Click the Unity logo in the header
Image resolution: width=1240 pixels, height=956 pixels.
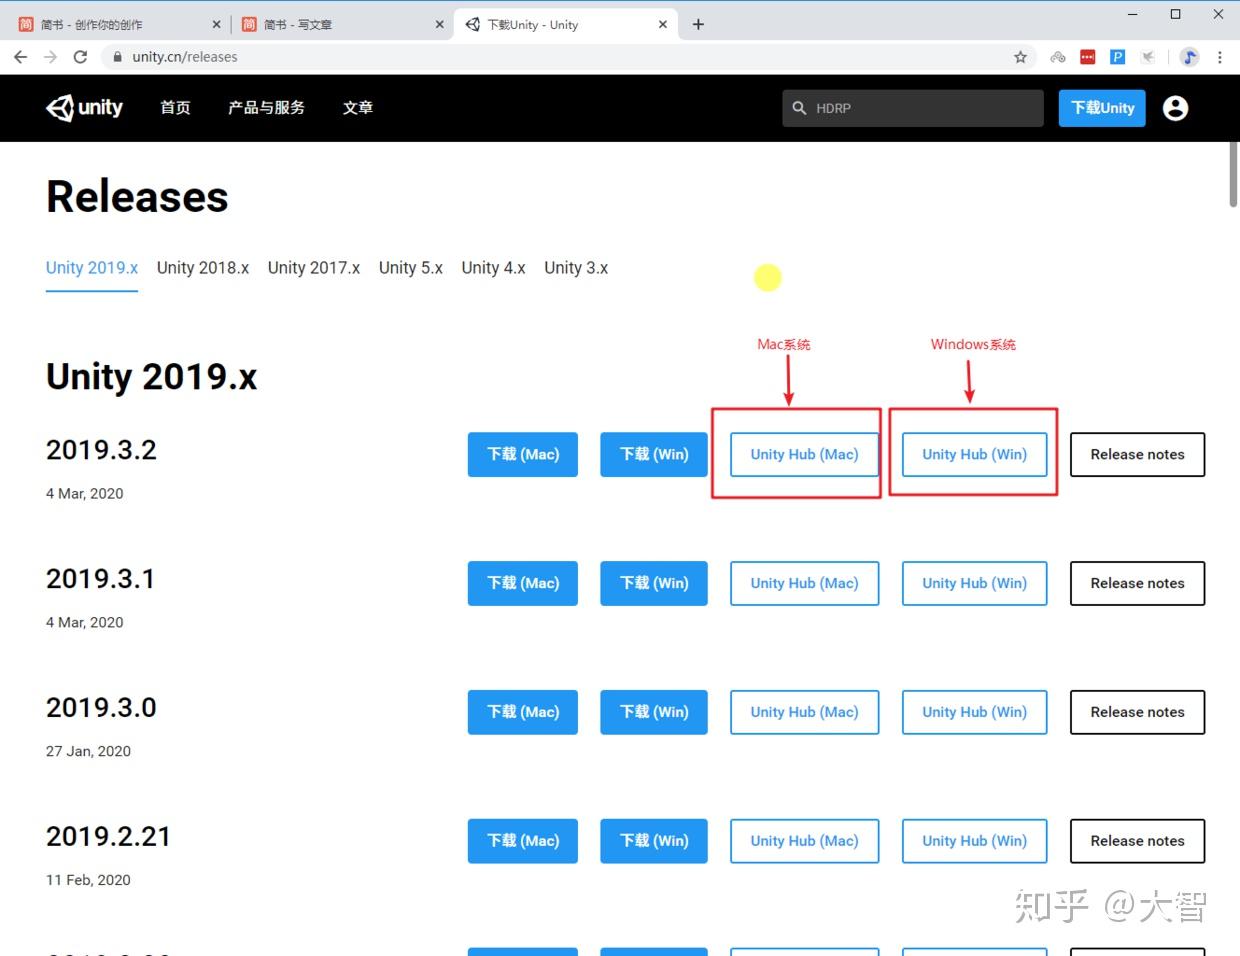coord(85,107)
